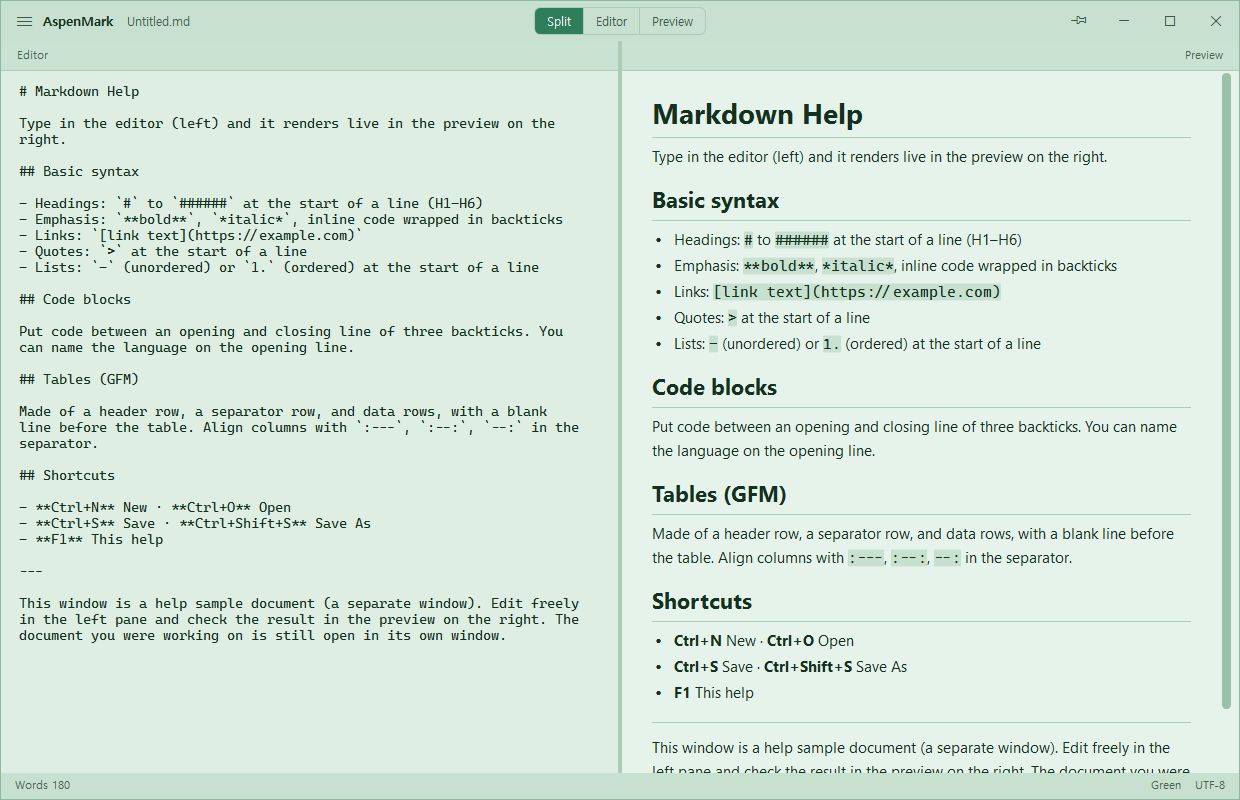This screenshot has width=1240, height=800.
Task: Place cursor on '## Basic syntax' editor line
Action: 79,172
